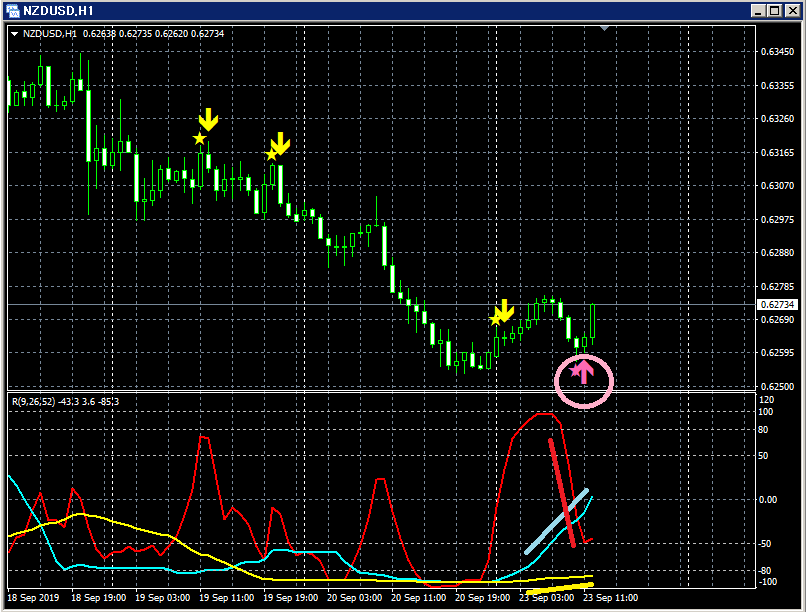Click the 0.63070 price scale label

click(777, 186)
